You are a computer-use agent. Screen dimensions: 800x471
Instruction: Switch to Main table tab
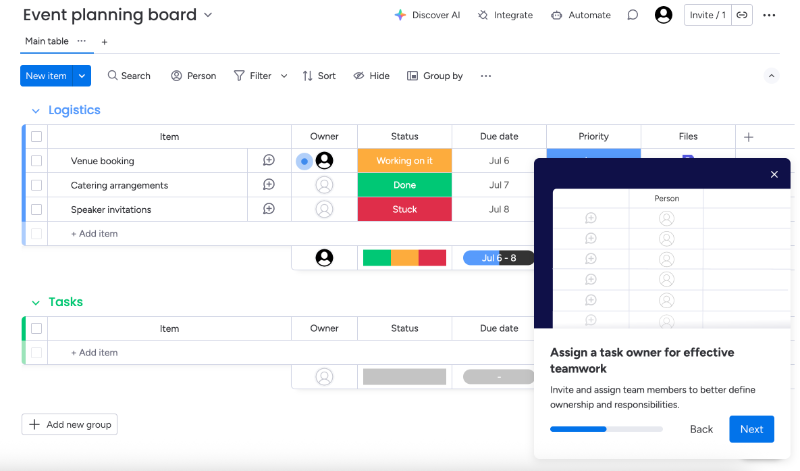click(47, 41)
